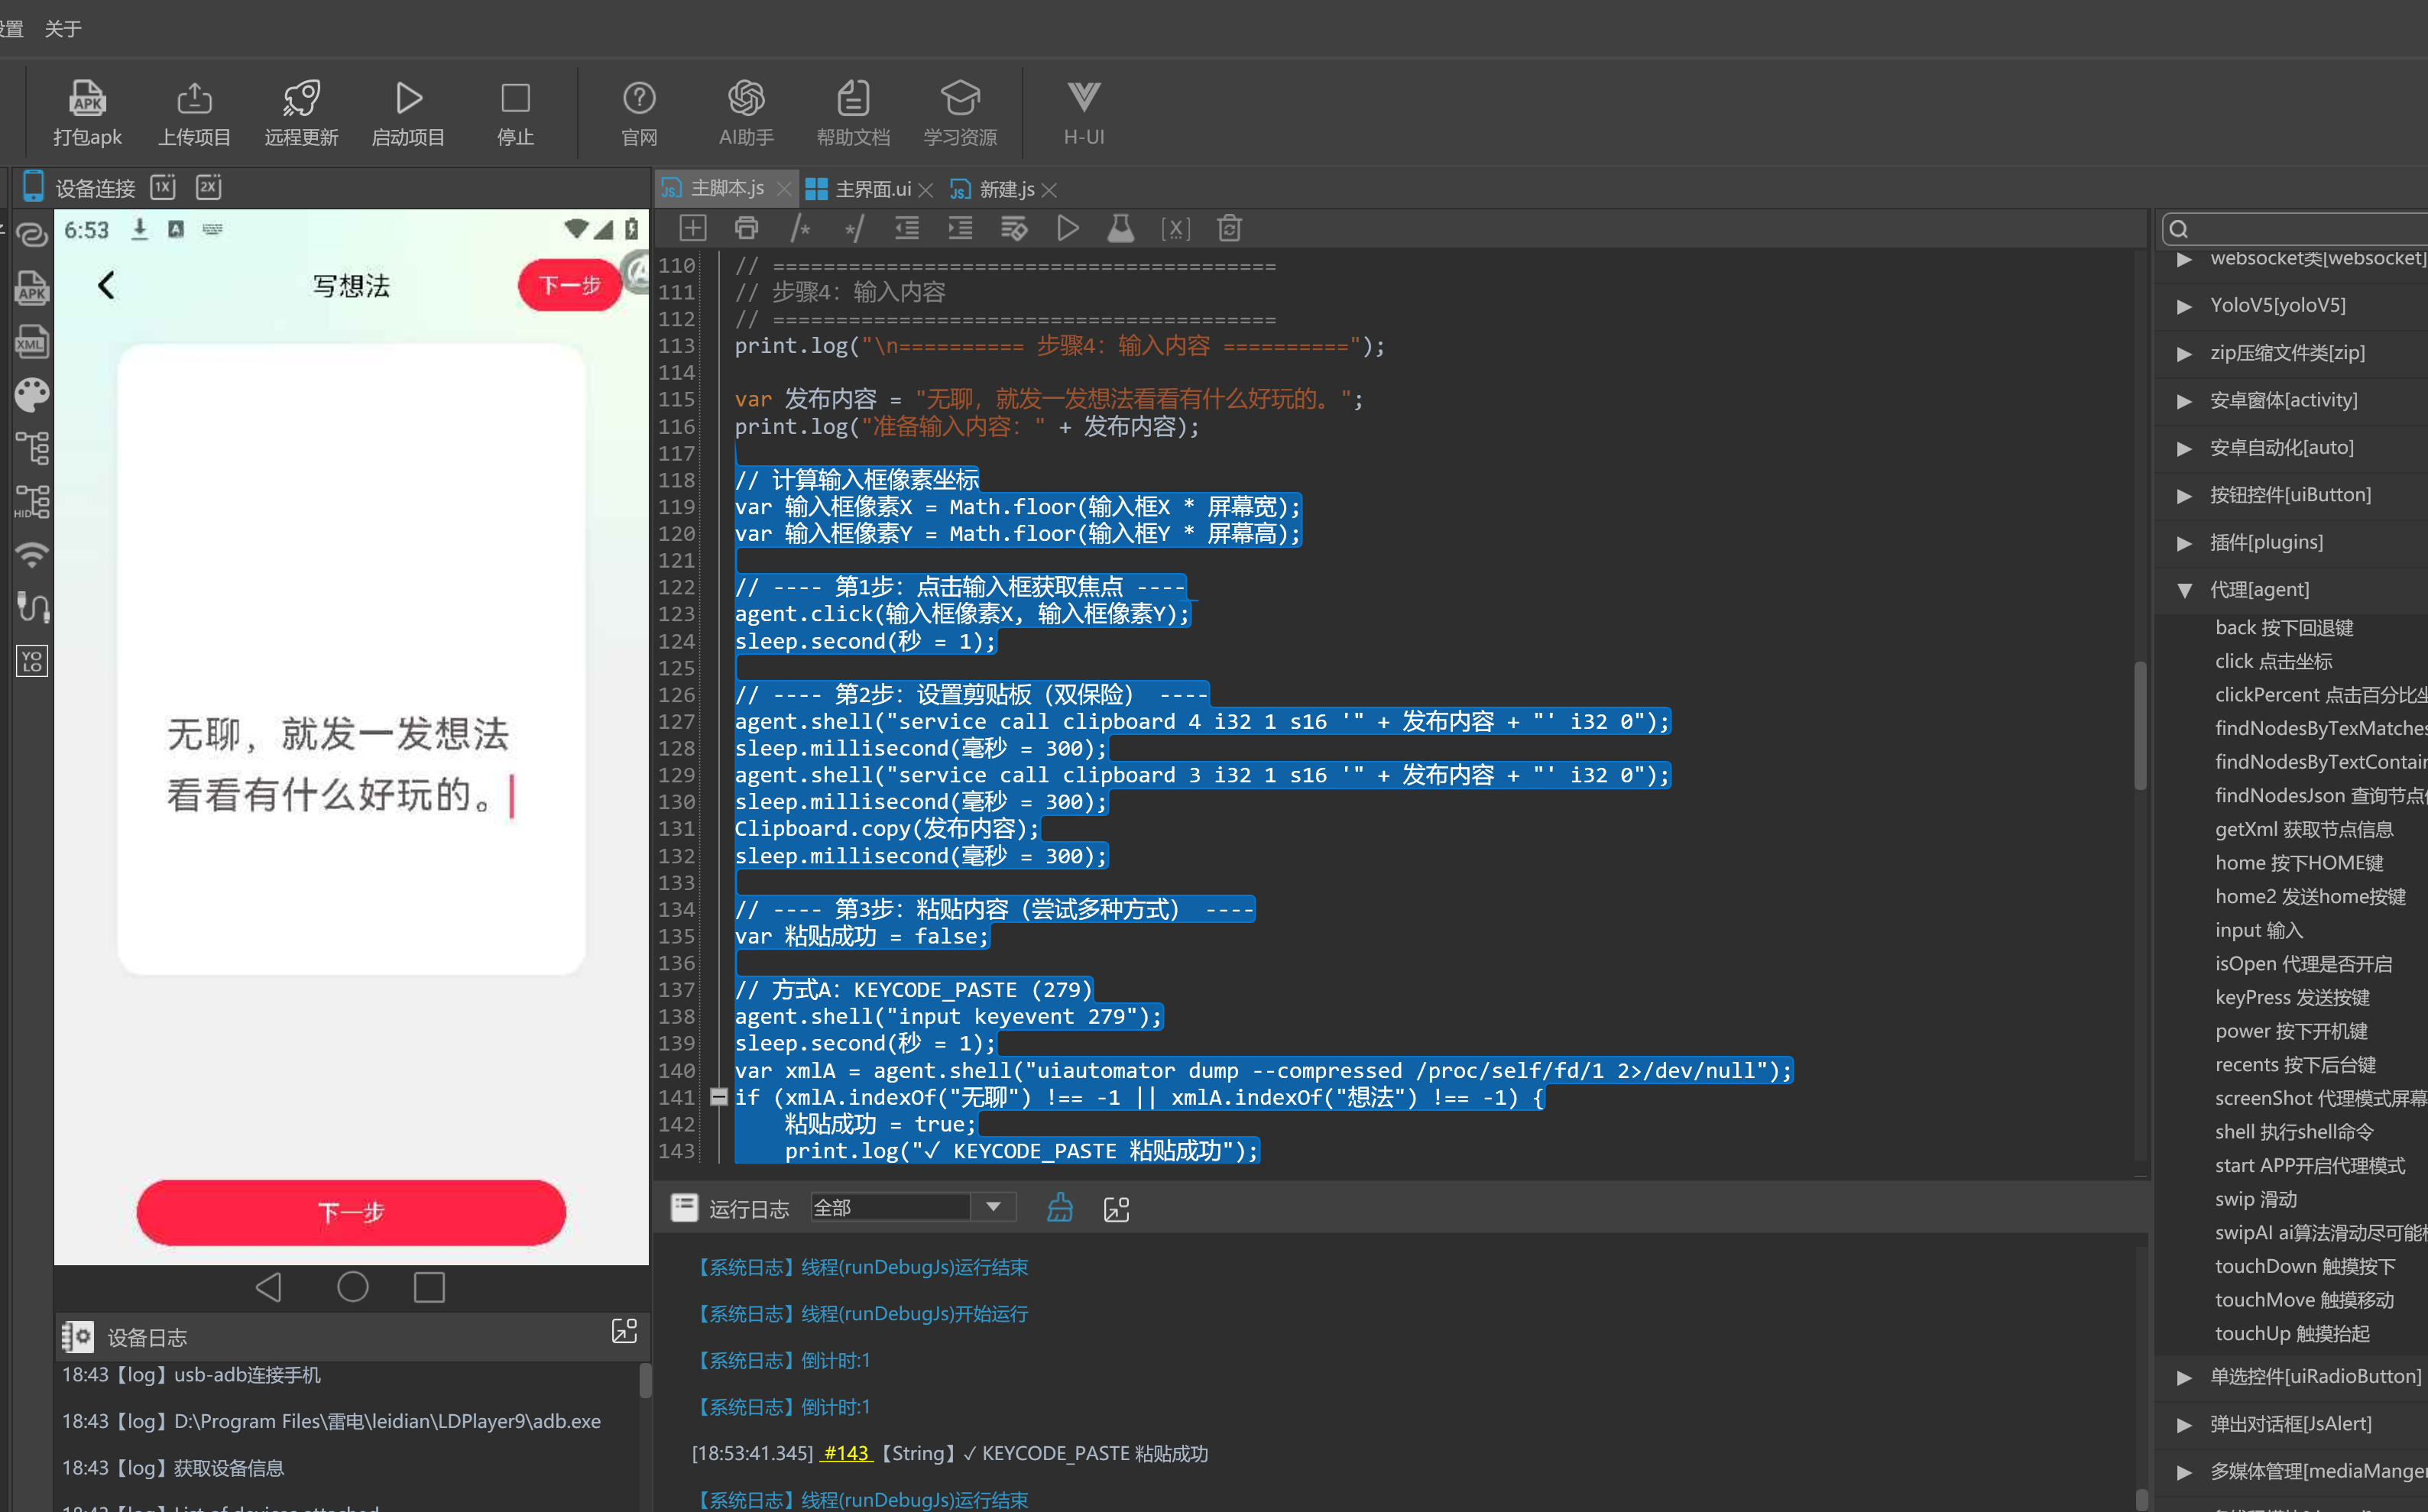Viewport: 2428px width, 1512px height.
Task: Tap the Android recents square button
Action: tap(429, 1287)
